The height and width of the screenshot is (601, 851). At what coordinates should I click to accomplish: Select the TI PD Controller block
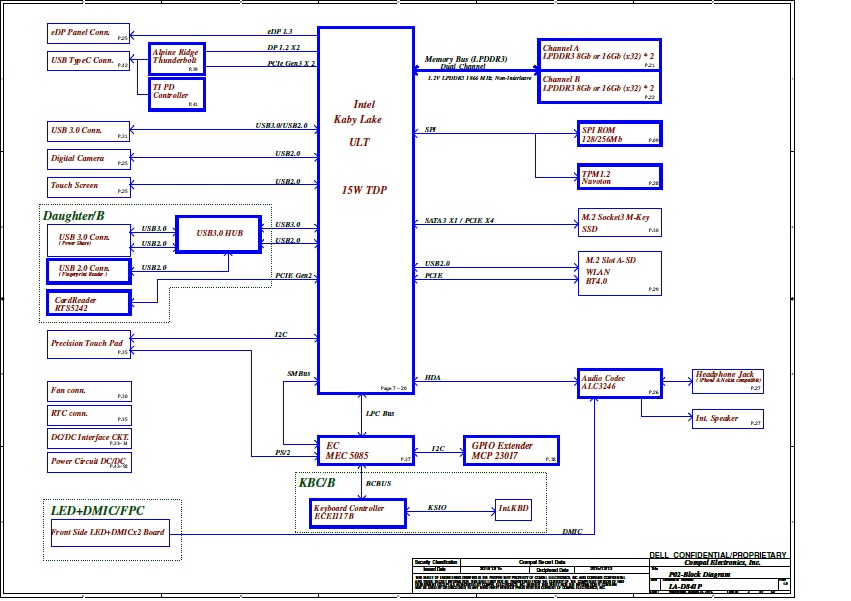tap(177, 94)
